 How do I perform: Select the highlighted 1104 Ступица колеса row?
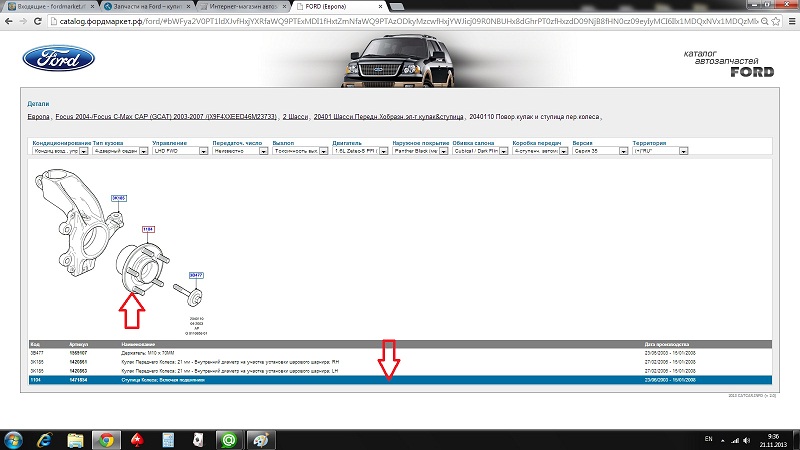tap(401, 380)
